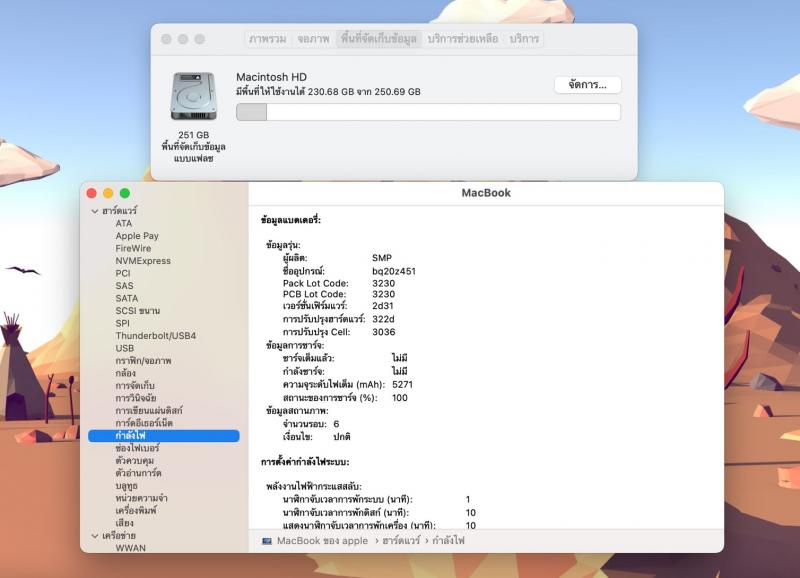
Task: Click the full charge capacity value 5271
Action: (x=403, y=385)
